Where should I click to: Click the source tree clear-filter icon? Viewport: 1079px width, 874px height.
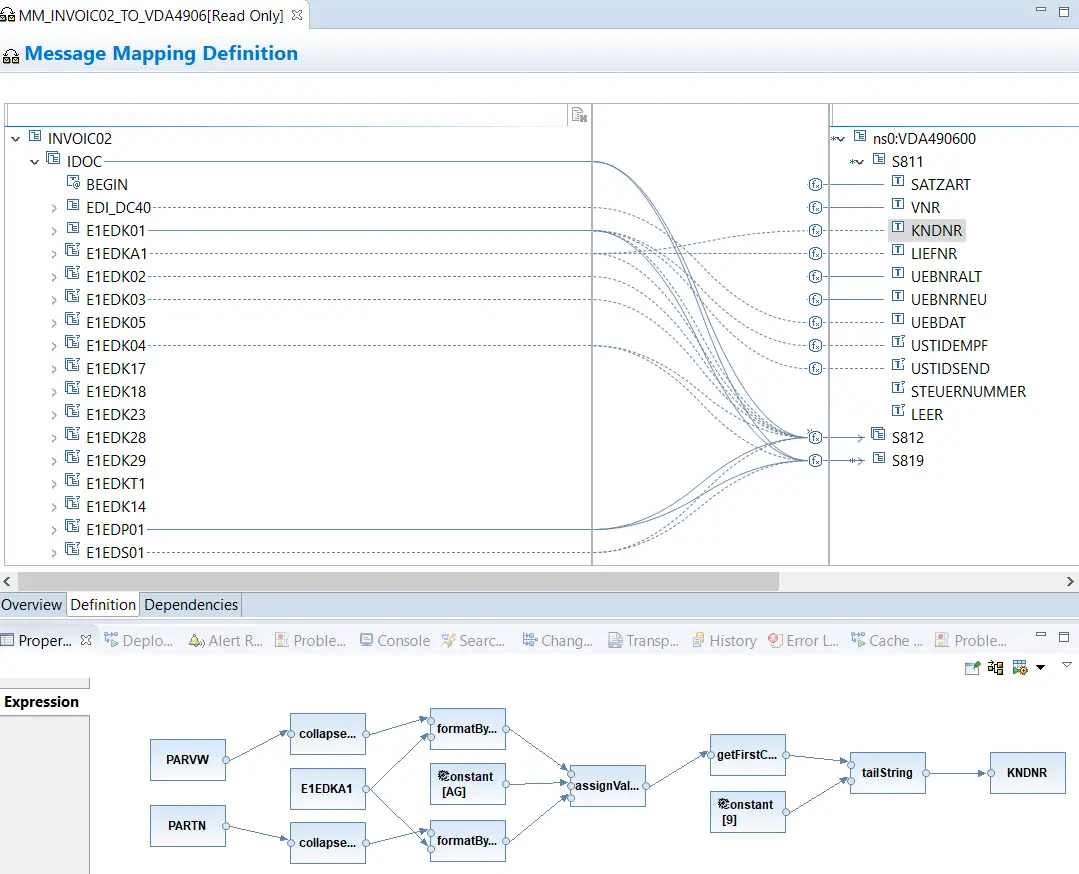point(579,115)
